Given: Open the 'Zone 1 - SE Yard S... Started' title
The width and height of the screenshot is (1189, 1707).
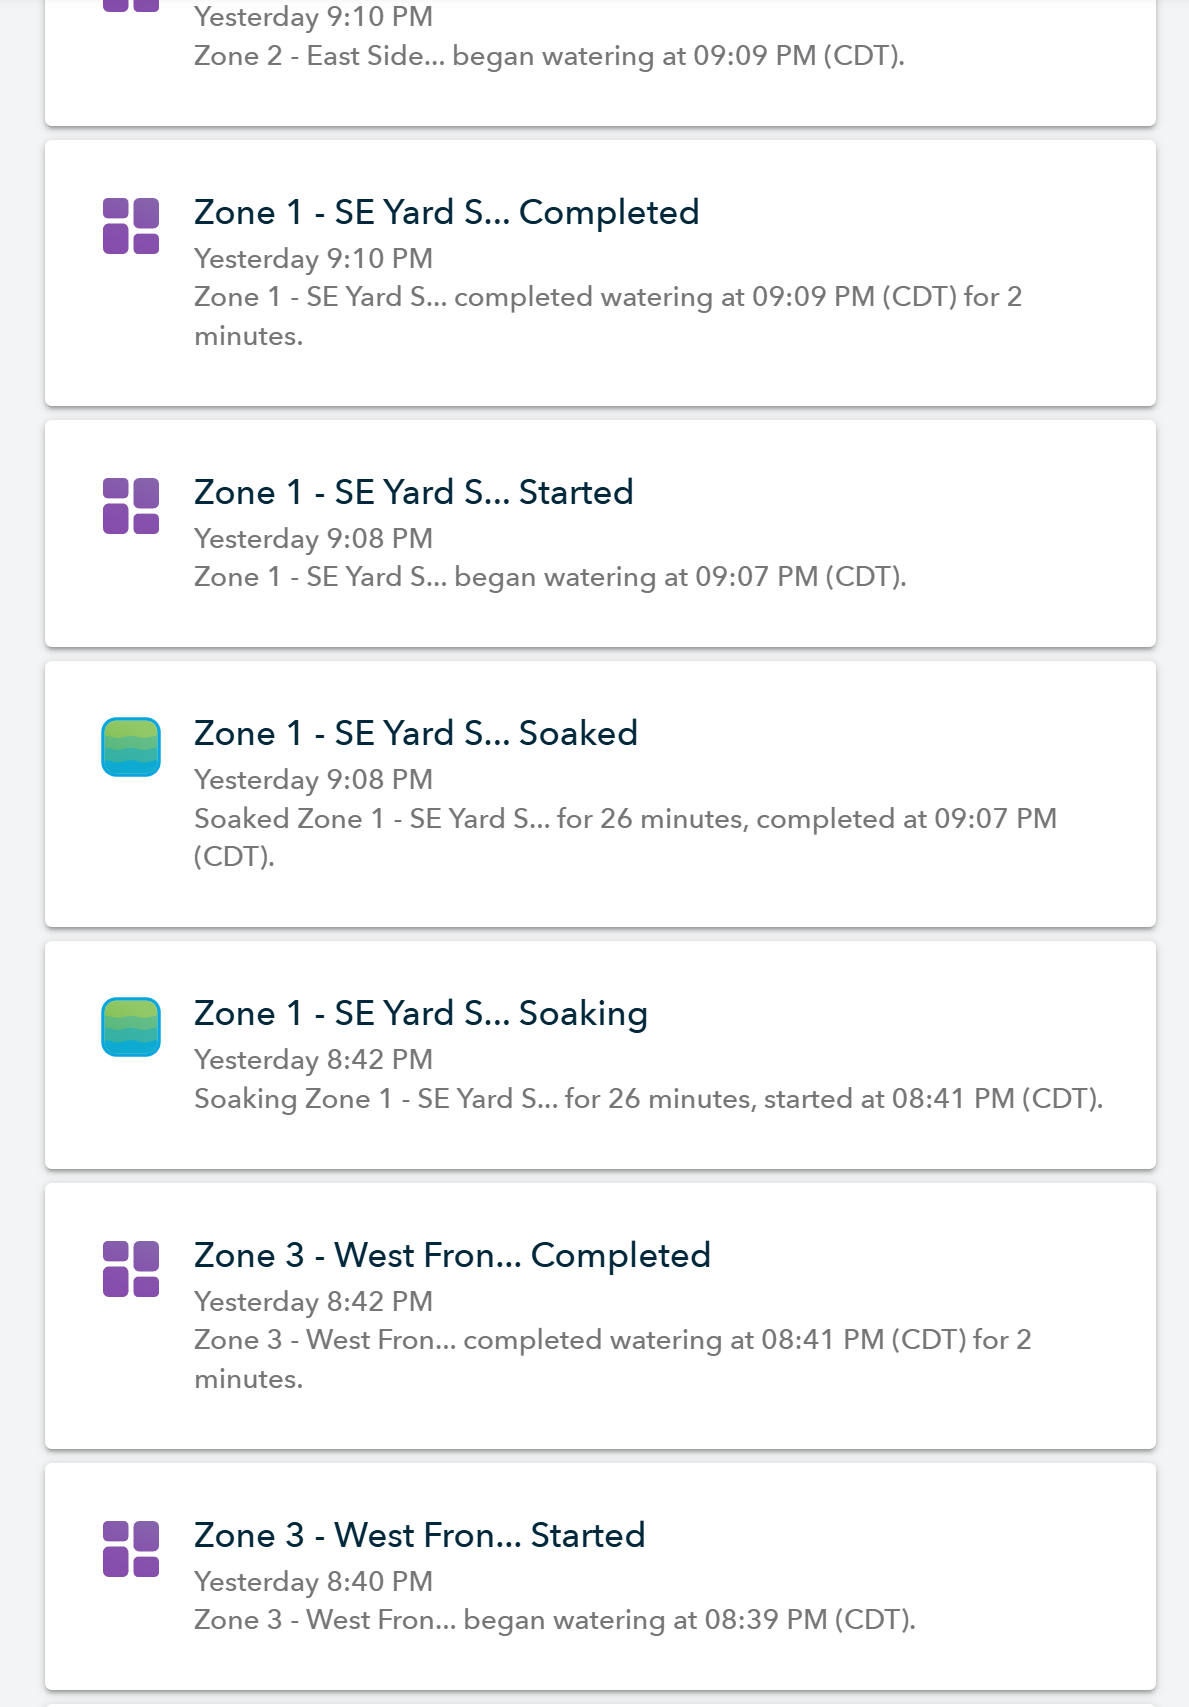Looking at the screenshot, I should pos(414,492).
